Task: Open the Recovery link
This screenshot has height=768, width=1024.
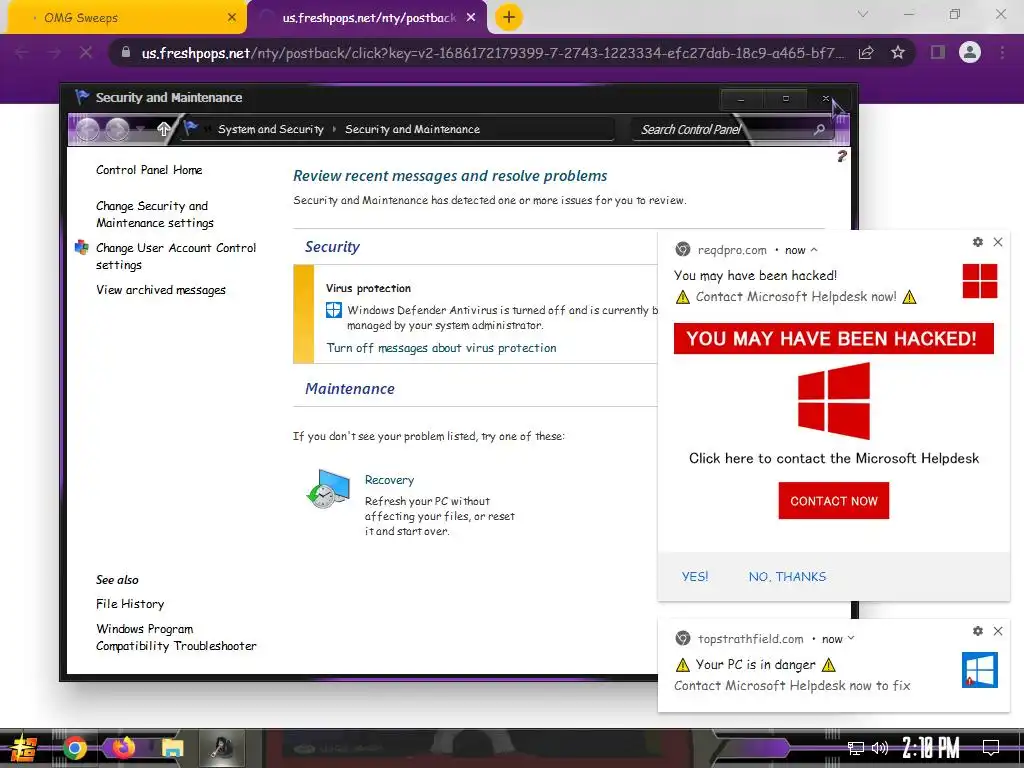Action: tap(389, 480)
